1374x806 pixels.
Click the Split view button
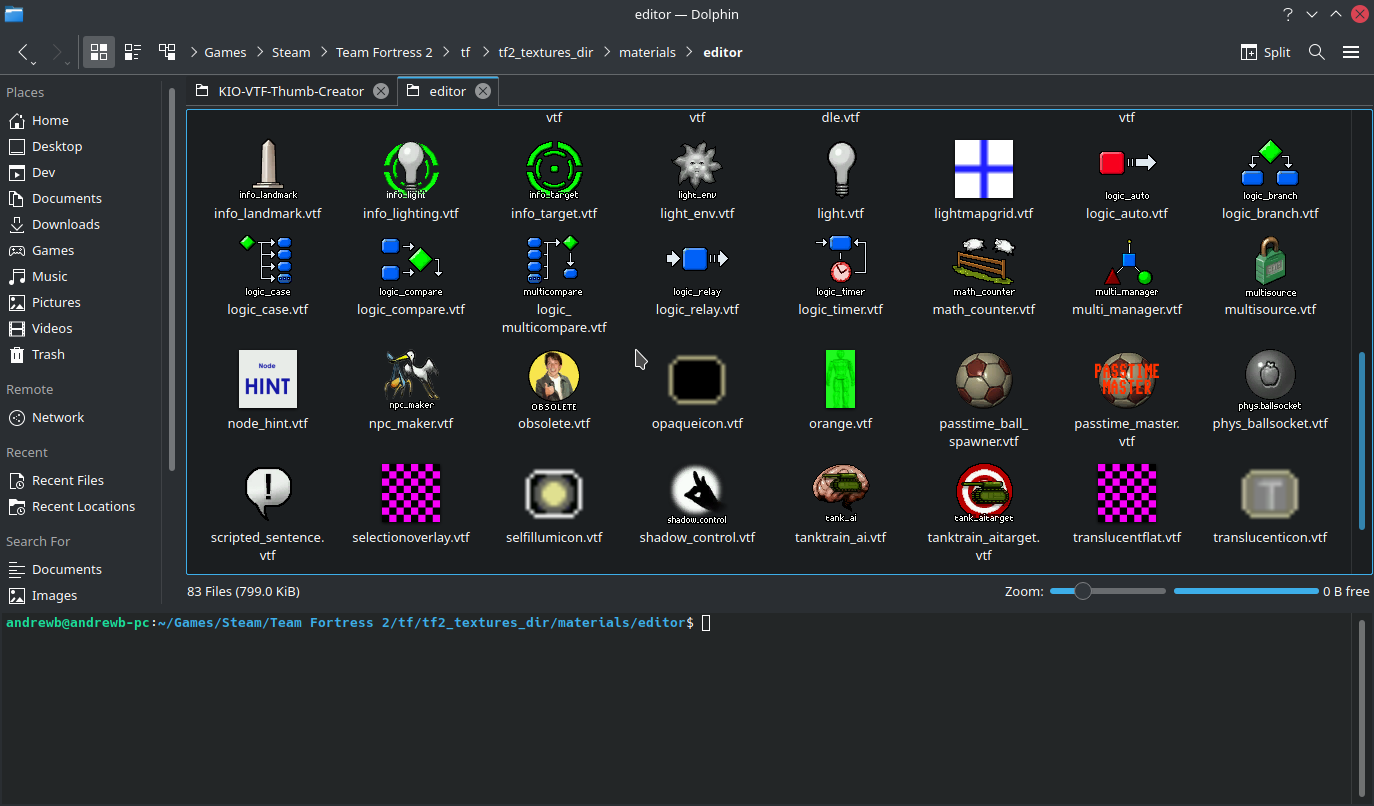click(1265, 52)
